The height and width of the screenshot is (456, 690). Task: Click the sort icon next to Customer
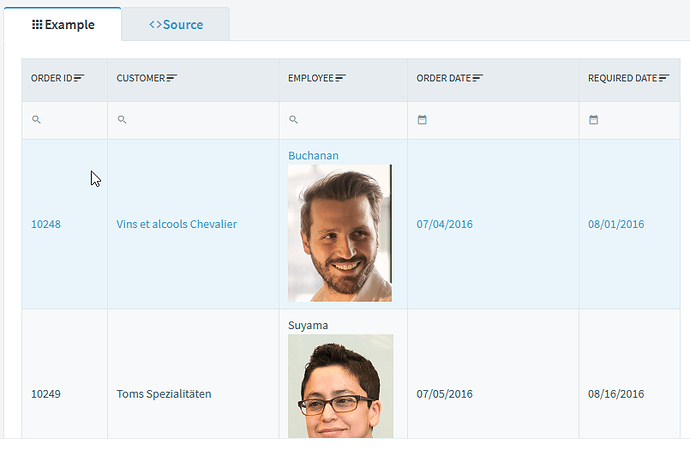(172, 78)
